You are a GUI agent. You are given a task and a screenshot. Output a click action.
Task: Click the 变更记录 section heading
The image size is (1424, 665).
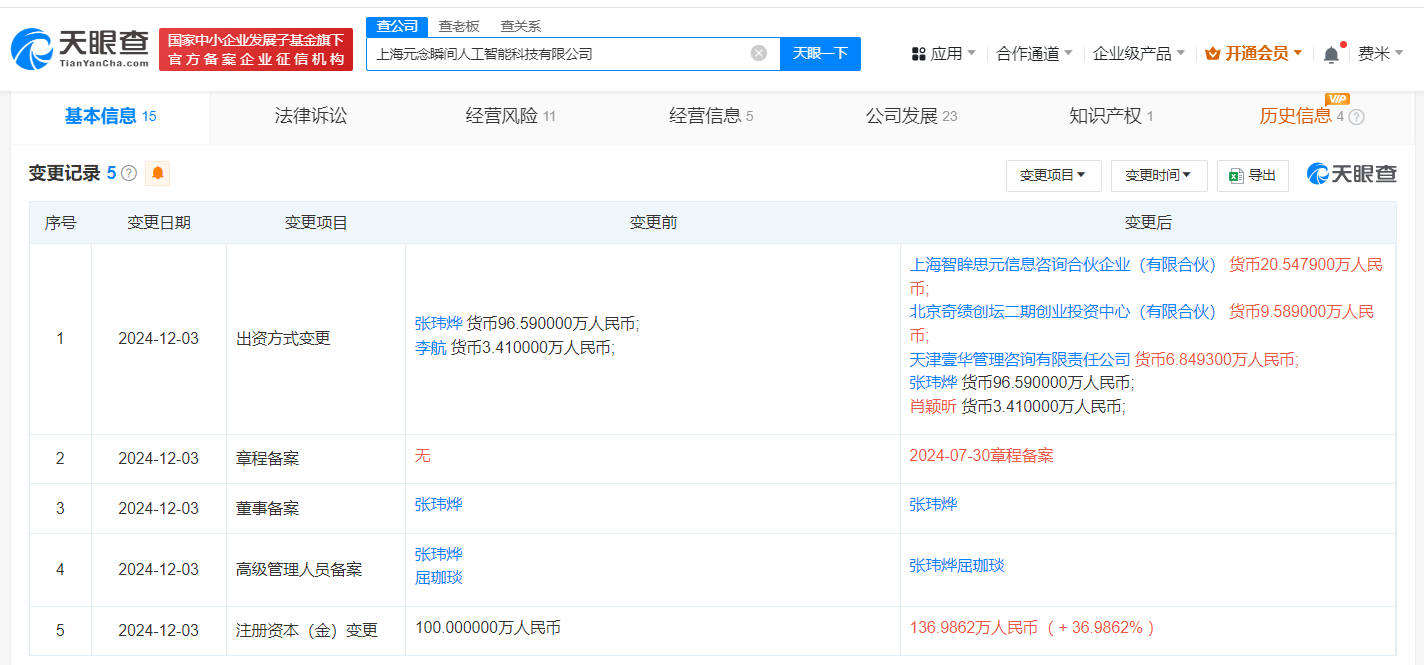(65, 173)
